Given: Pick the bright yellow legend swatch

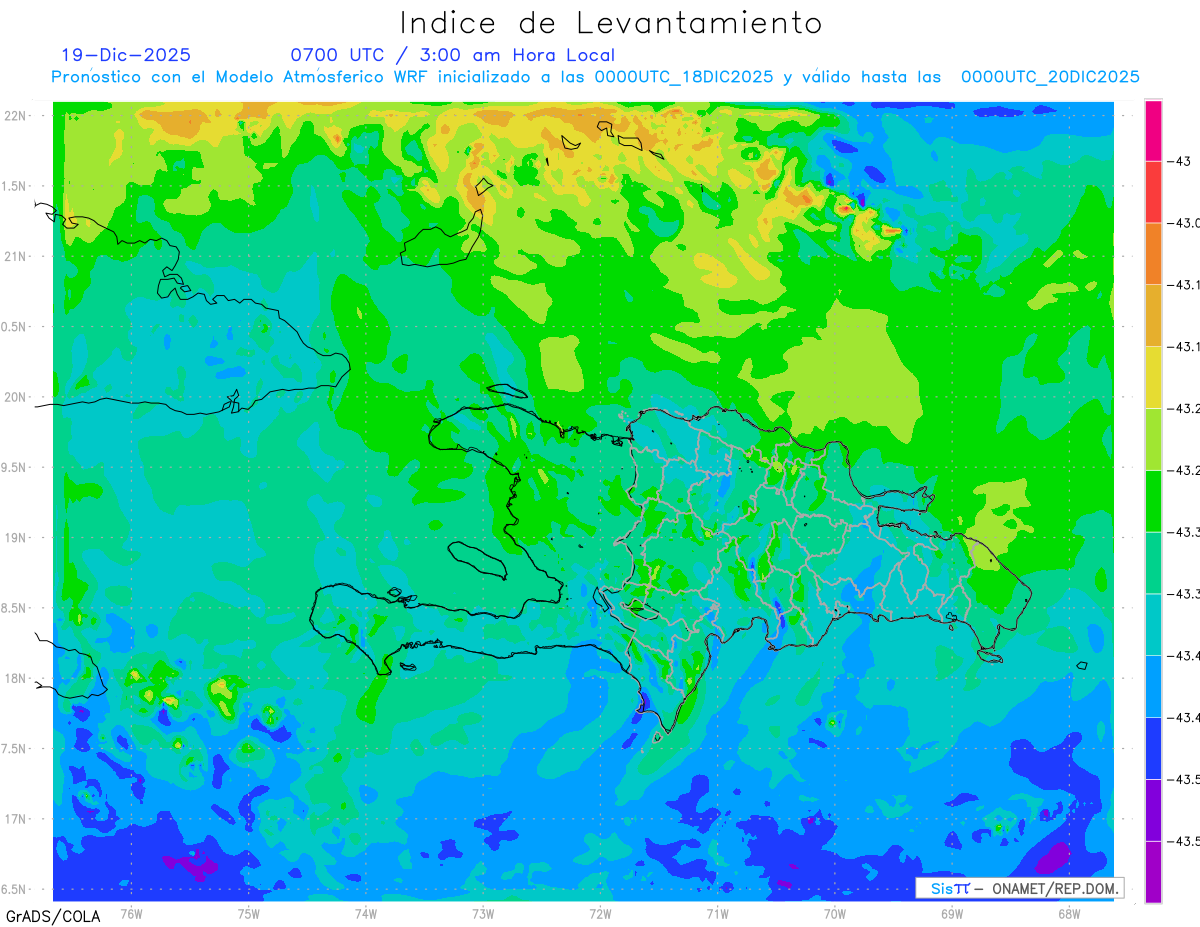Looking at the screenshot, I should point(1153,377).
